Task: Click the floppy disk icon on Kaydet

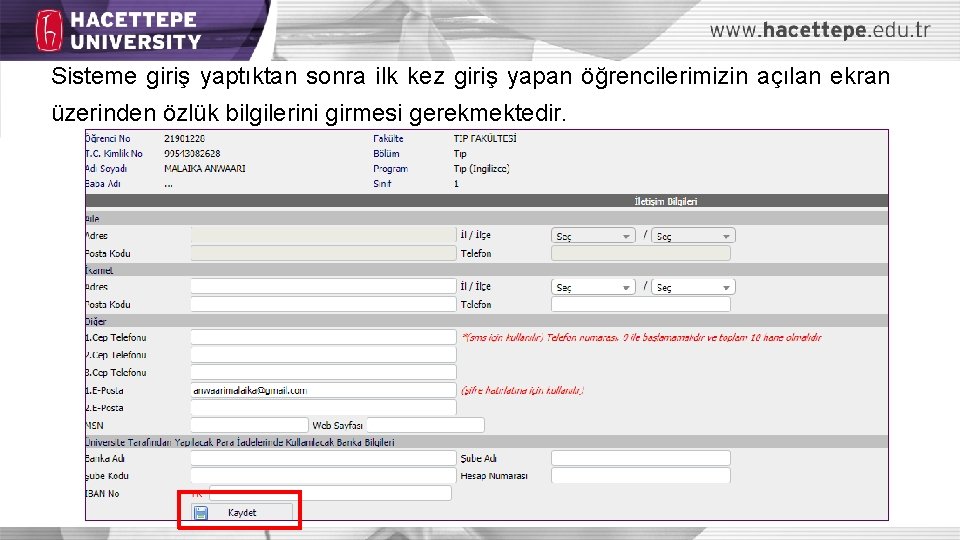Action: click(201, 513)
